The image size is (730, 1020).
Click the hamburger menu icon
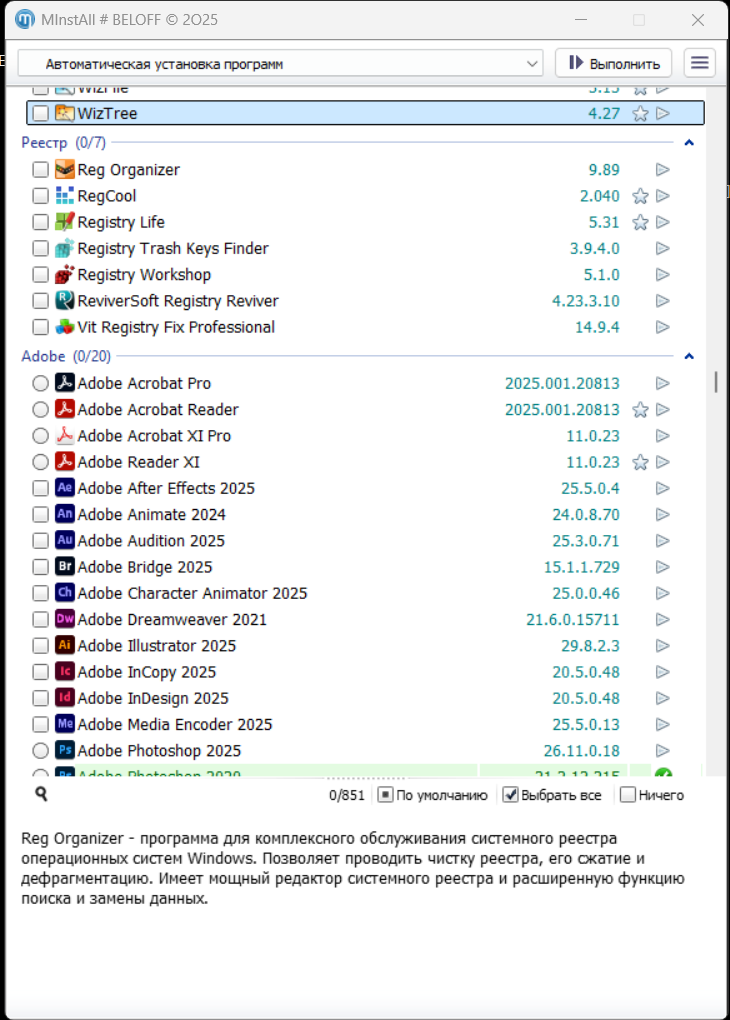700,63
